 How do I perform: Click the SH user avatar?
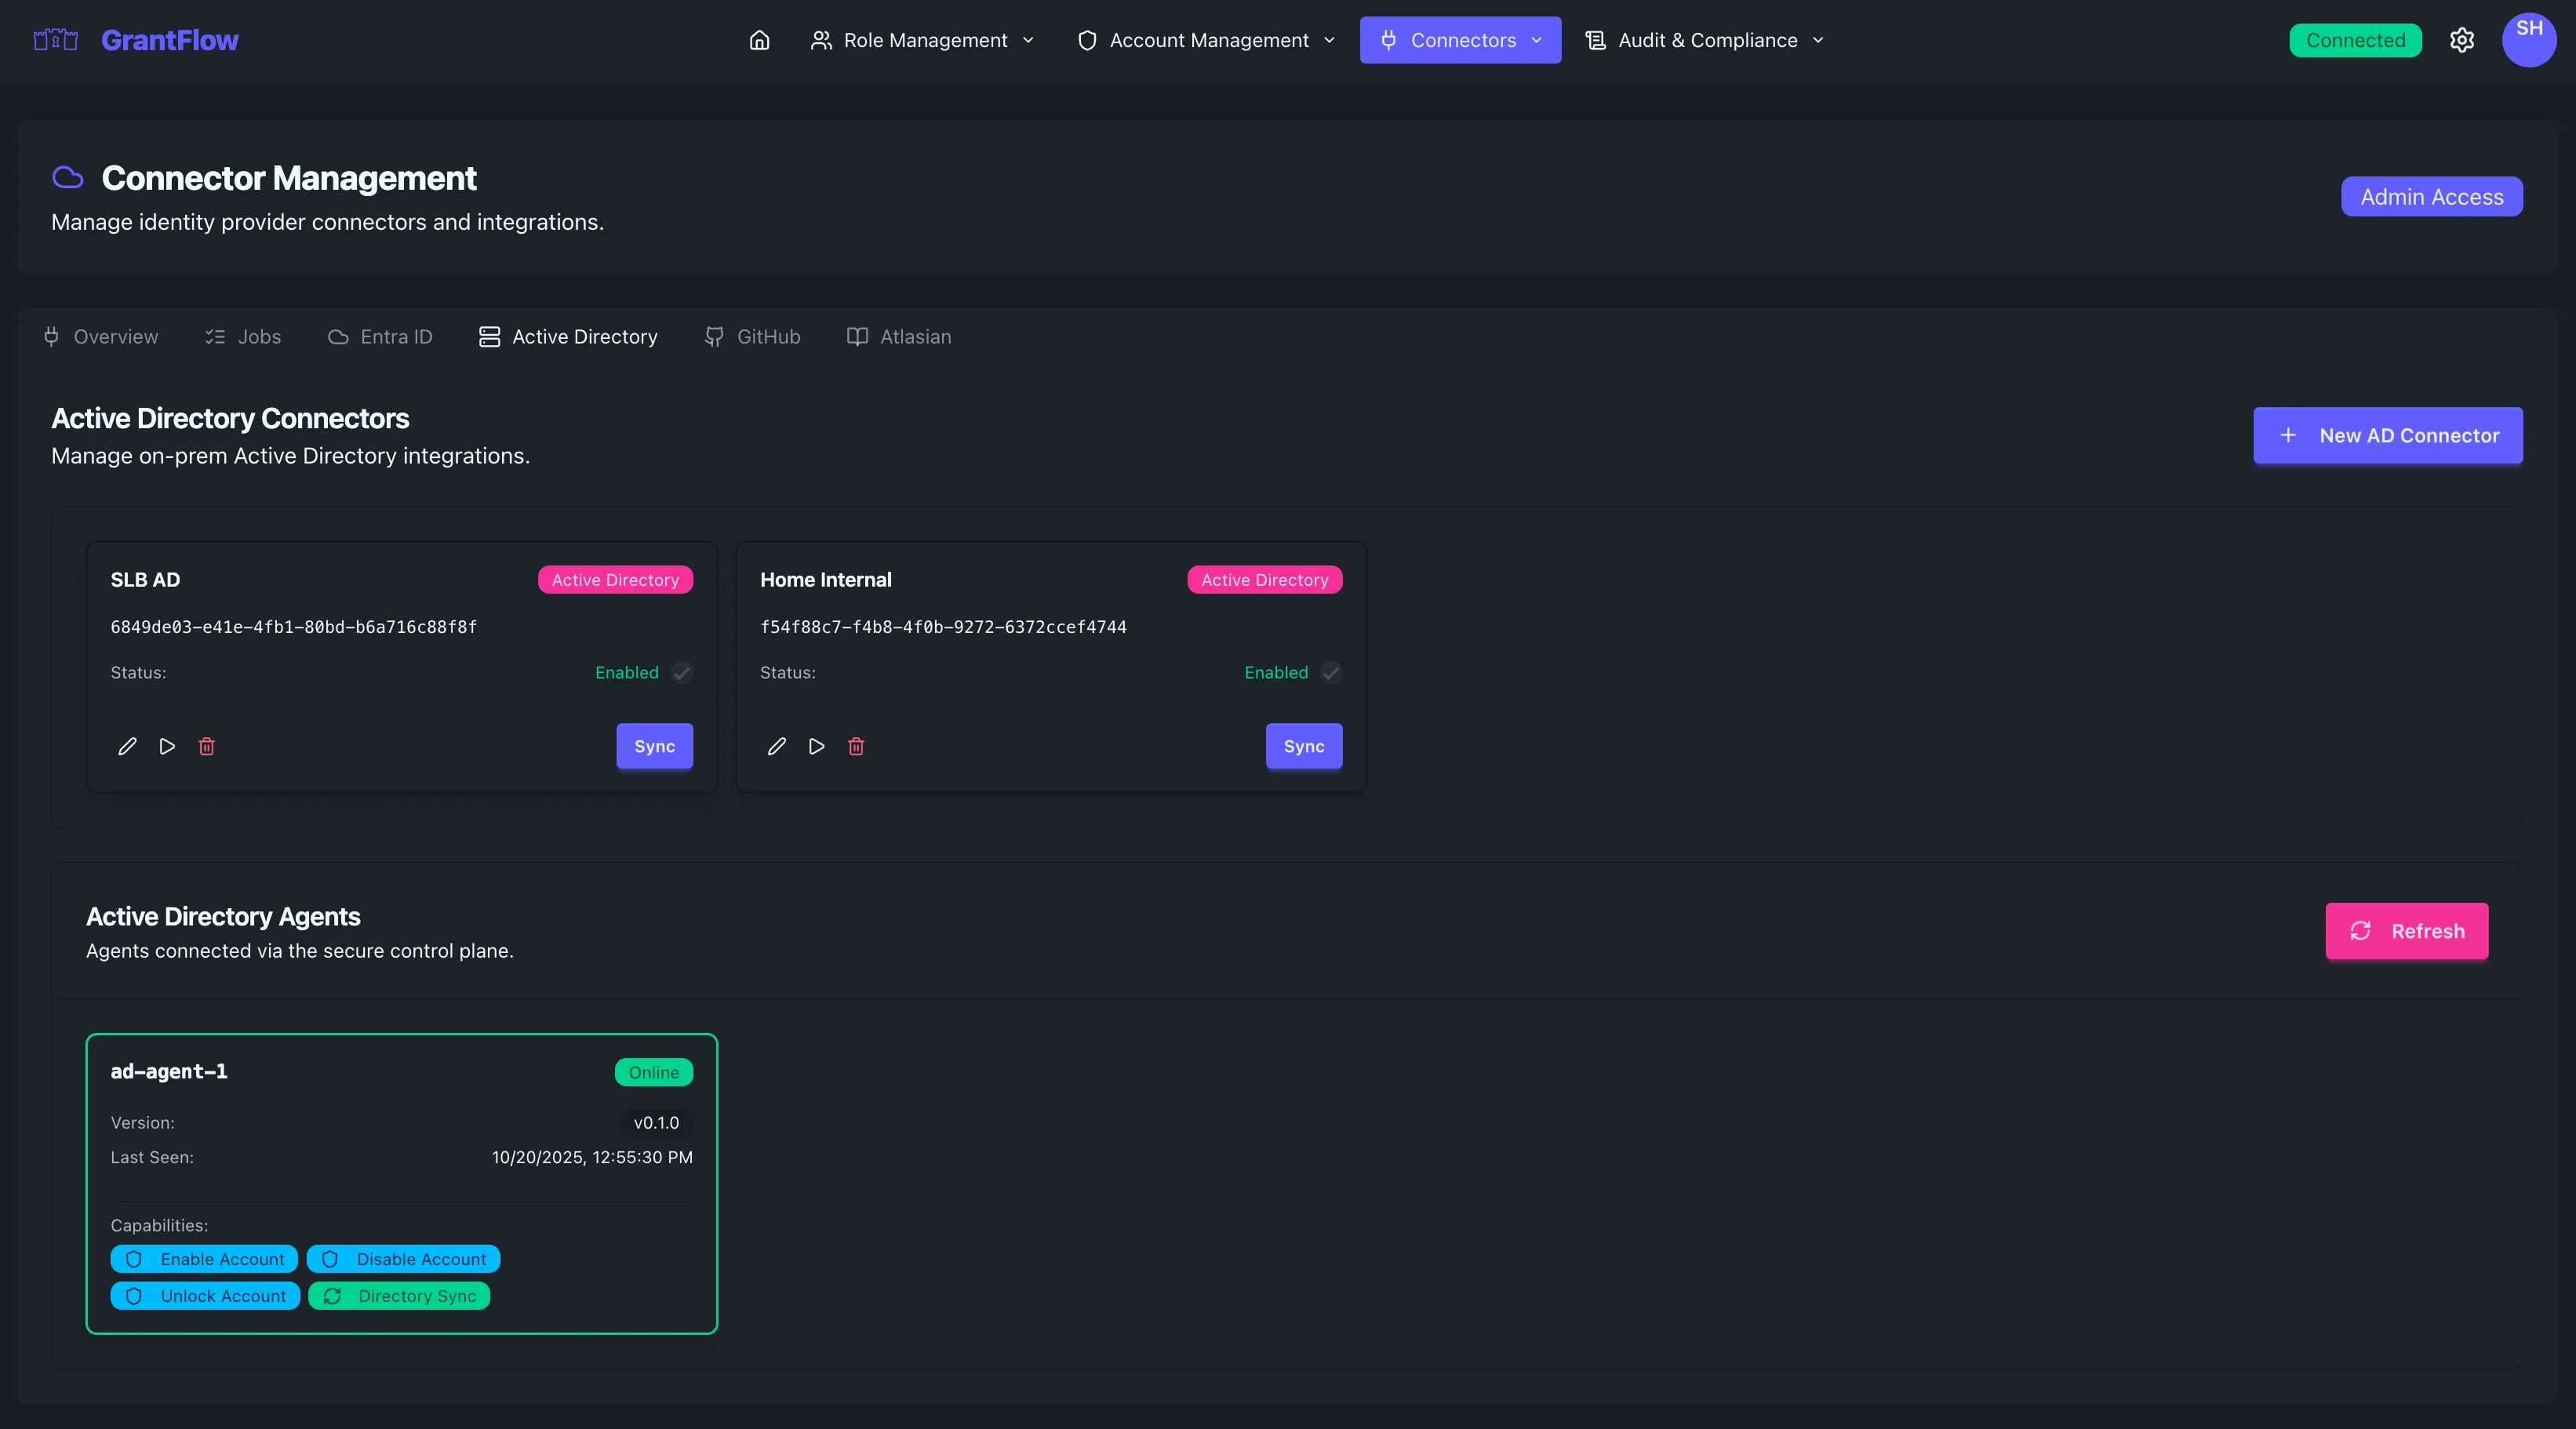(x=2528, y=40)
